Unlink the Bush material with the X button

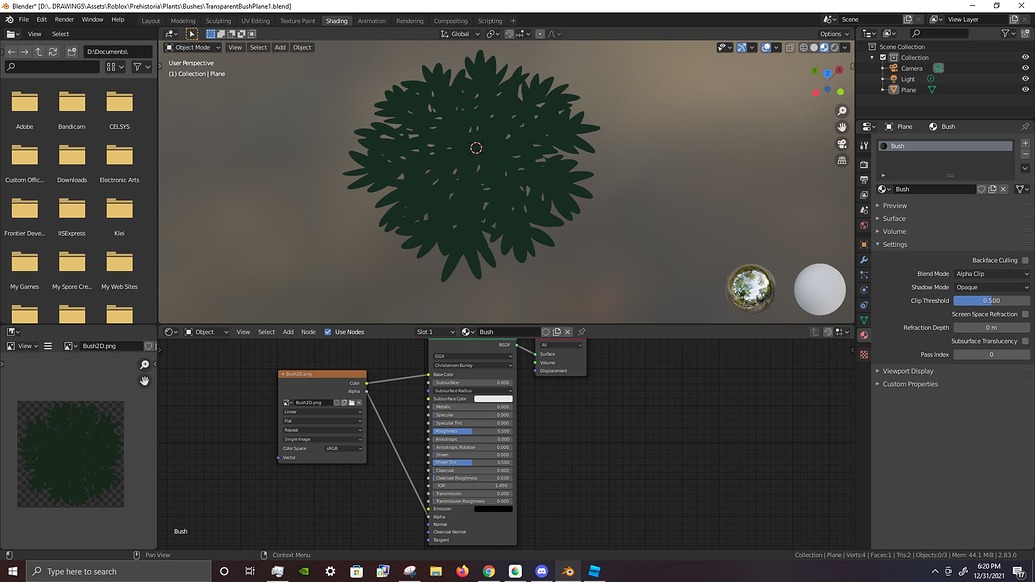(x=1003, y=189)
